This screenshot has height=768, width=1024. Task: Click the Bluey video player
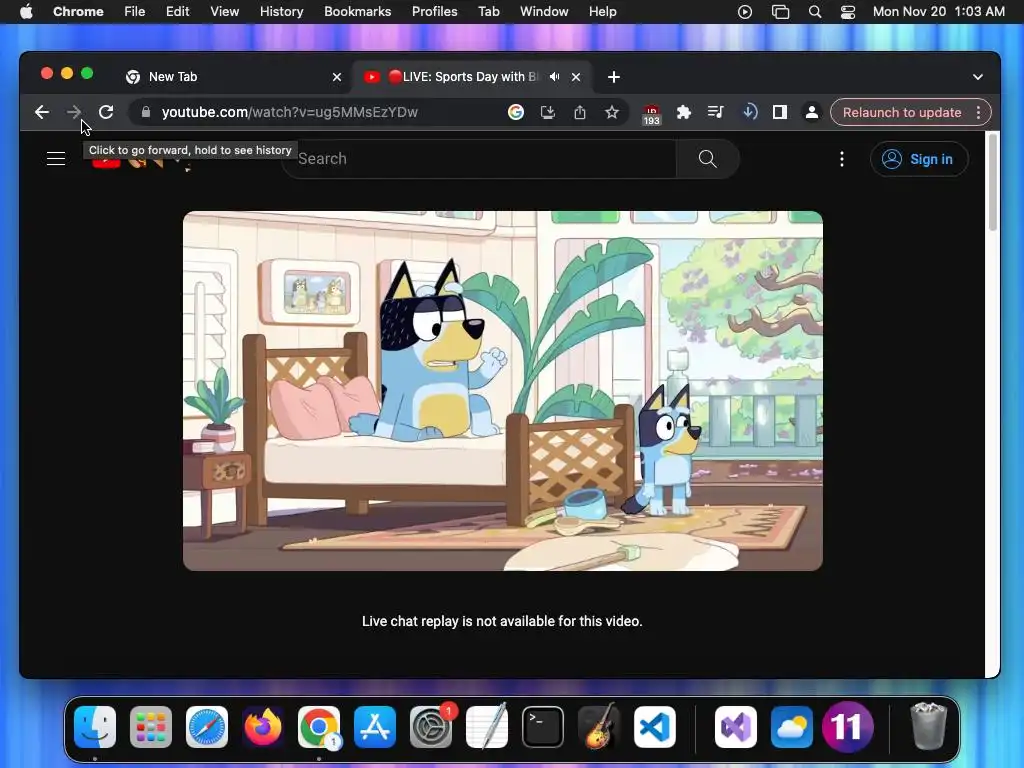coord(503,391)
